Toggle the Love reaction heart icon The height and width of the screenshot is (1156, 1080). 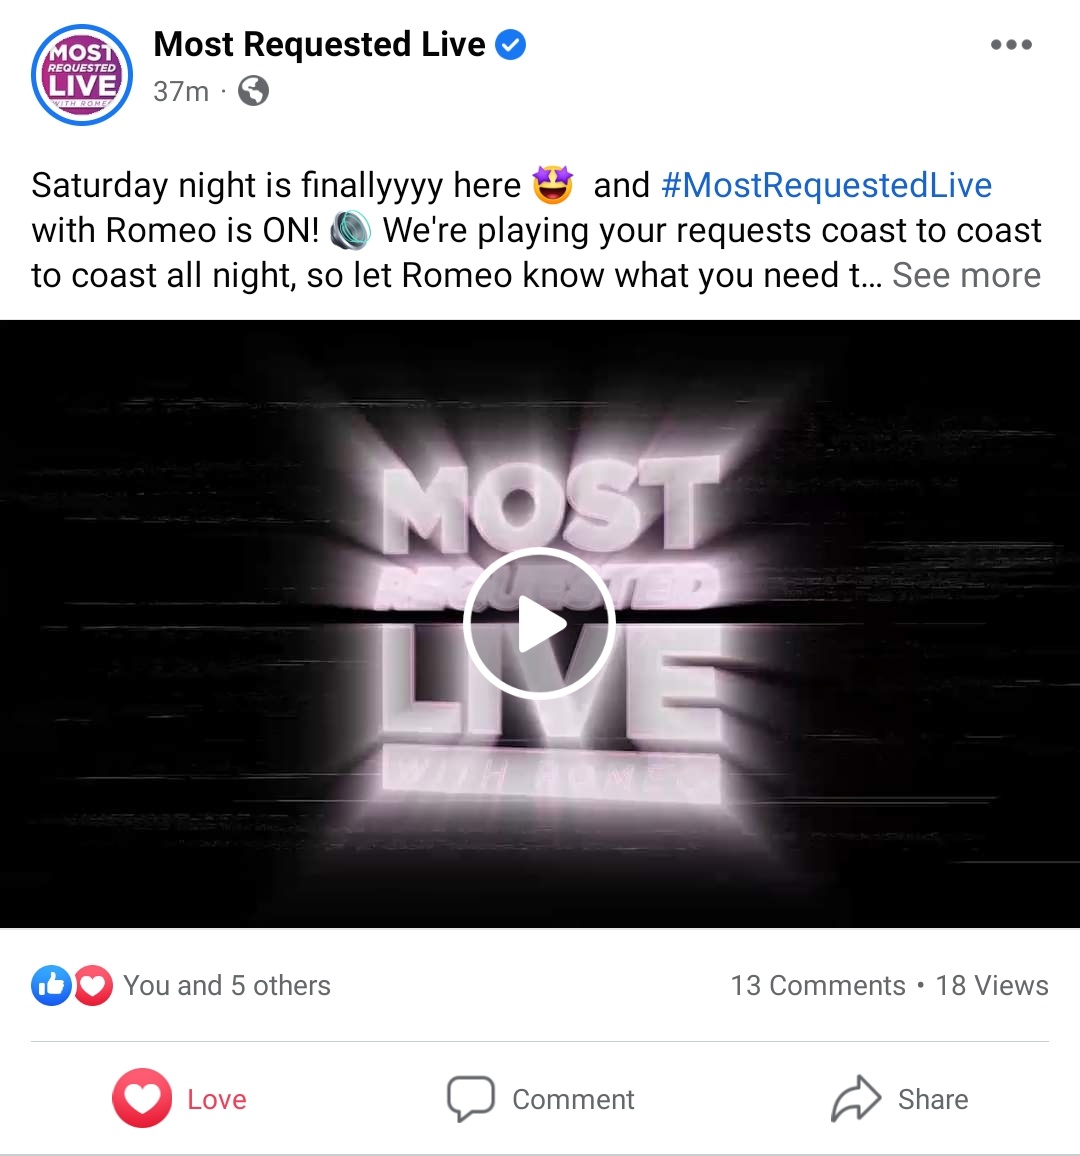click(142, 1098)
